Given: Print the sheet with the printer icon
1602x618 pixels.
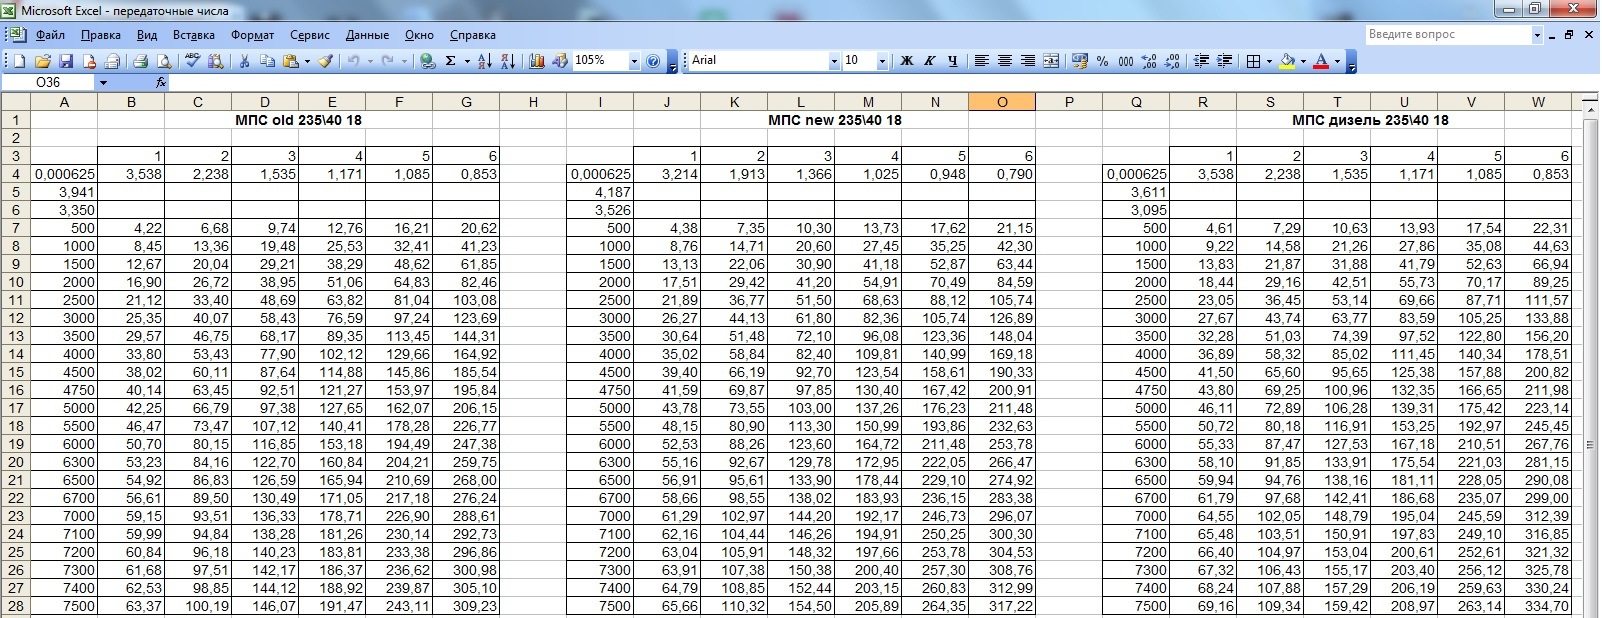Looking at the screenshot, I should 141,61.
